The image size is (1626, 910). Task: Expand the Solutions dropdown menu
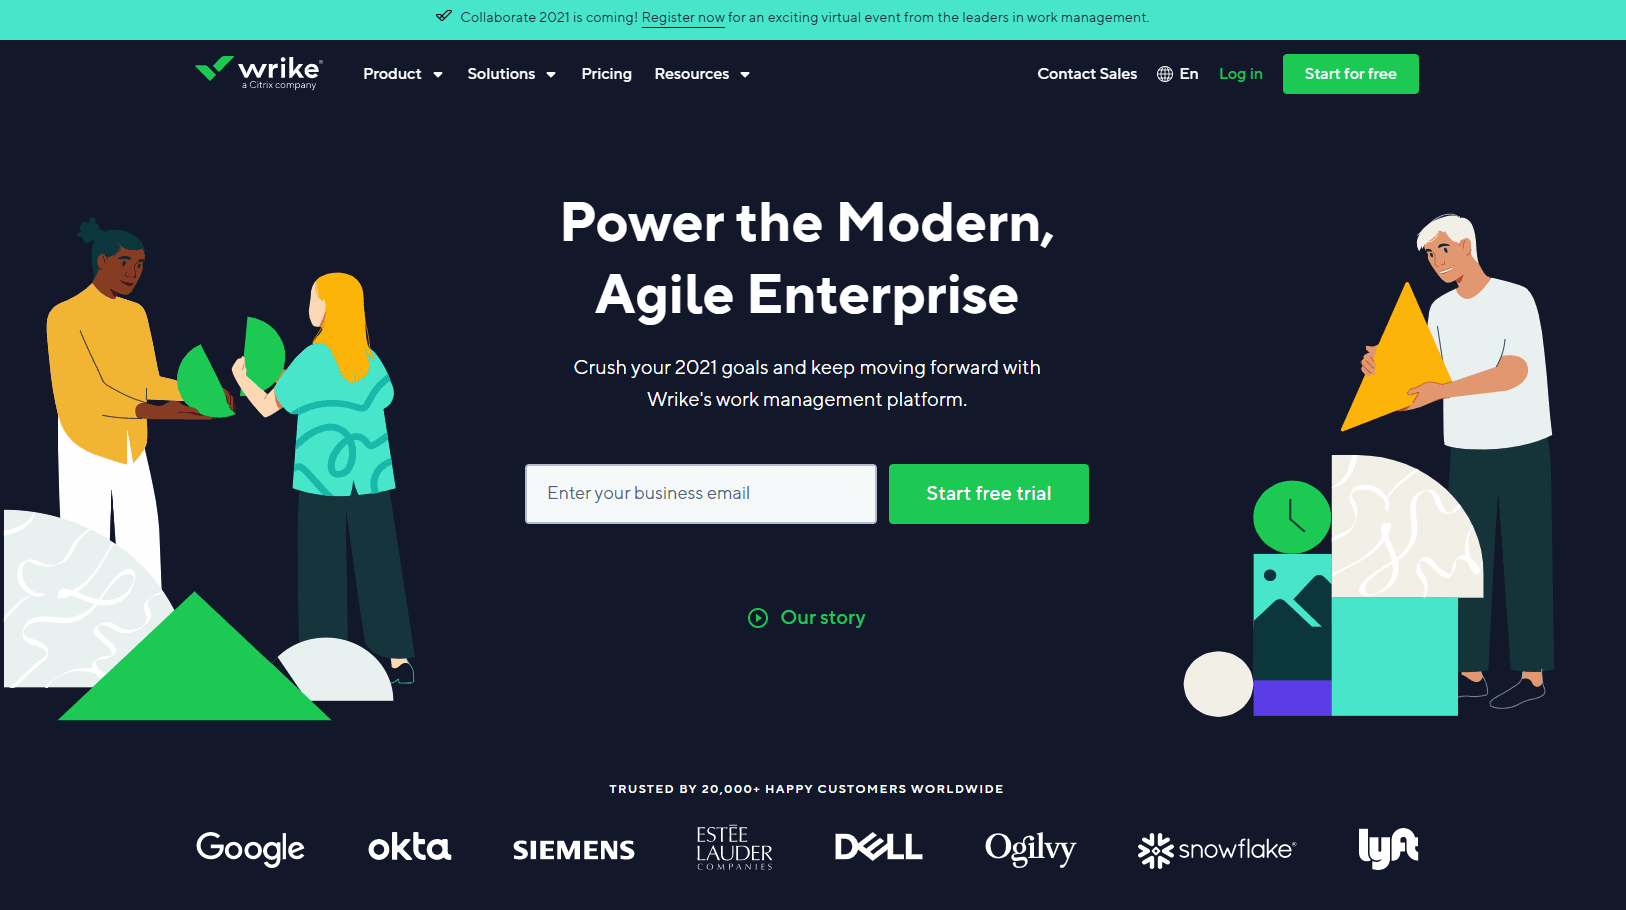pyautogui.click(x=511, y=74)
